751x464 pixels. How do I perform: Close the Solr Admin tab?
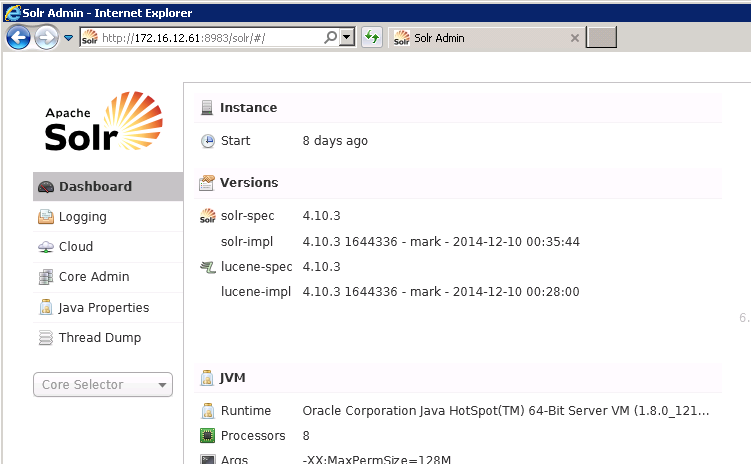coord(574,38)
